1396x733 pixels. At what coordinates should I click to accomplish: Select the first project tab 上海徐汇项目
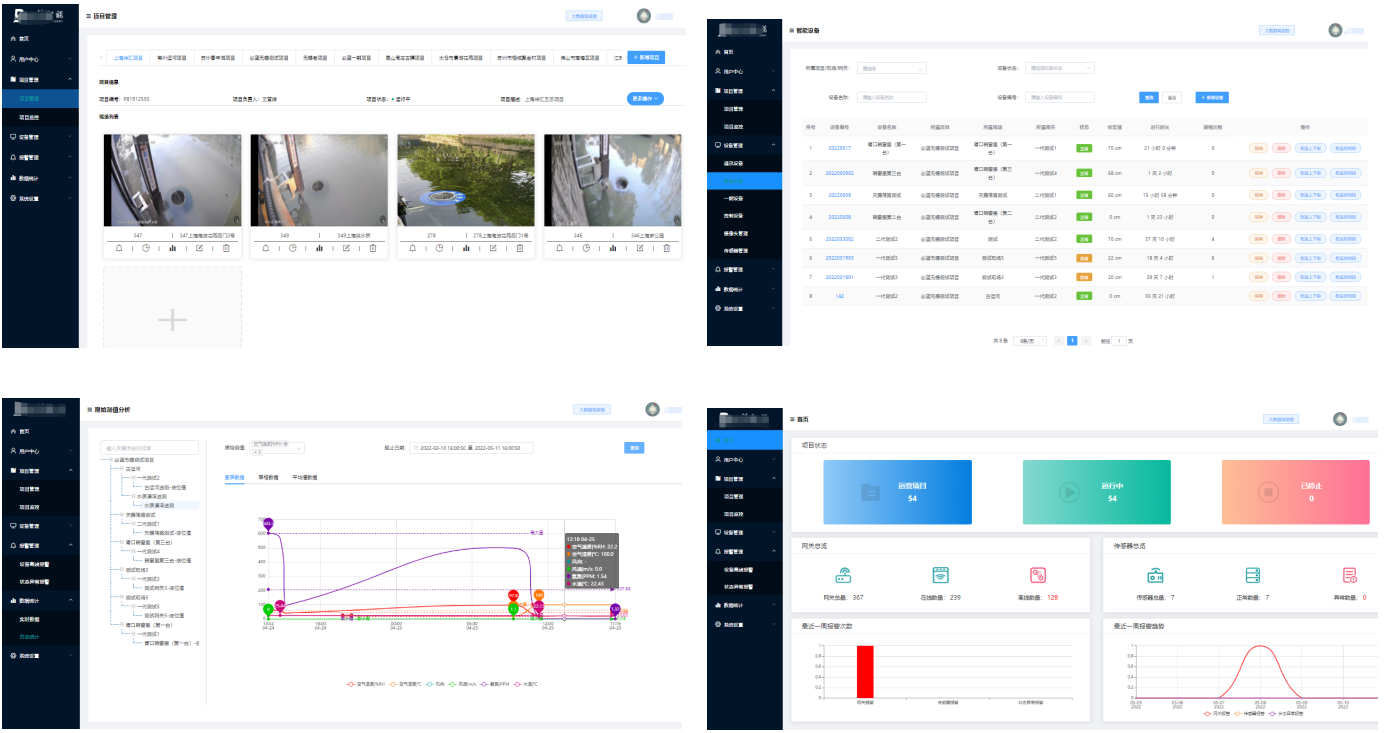click(128, 58)
